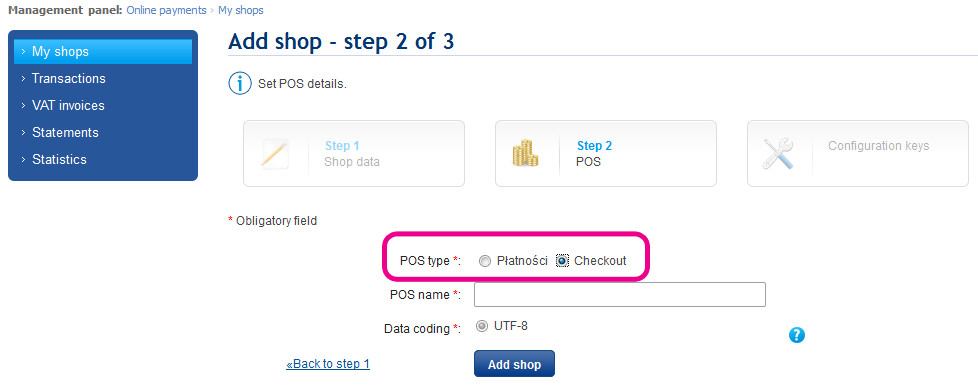Screen dimensions: 978x392
Task: Open the My shops breadcrumb link
Action: tap(241, 10)
